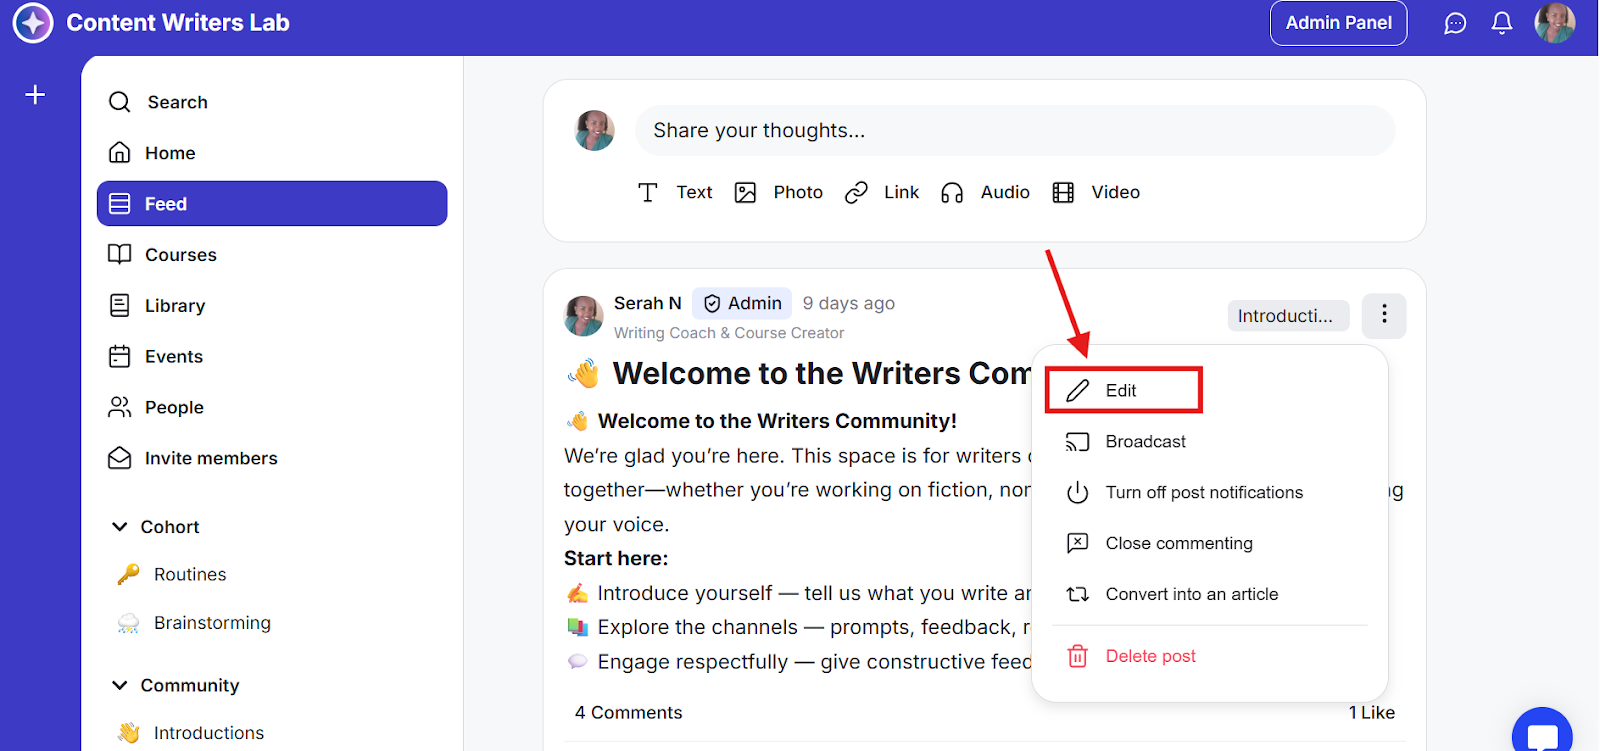Click 'Writing Coach & Course Creator' subtitle
Screen dimensions: 1600x751
[x=728, y=333]
